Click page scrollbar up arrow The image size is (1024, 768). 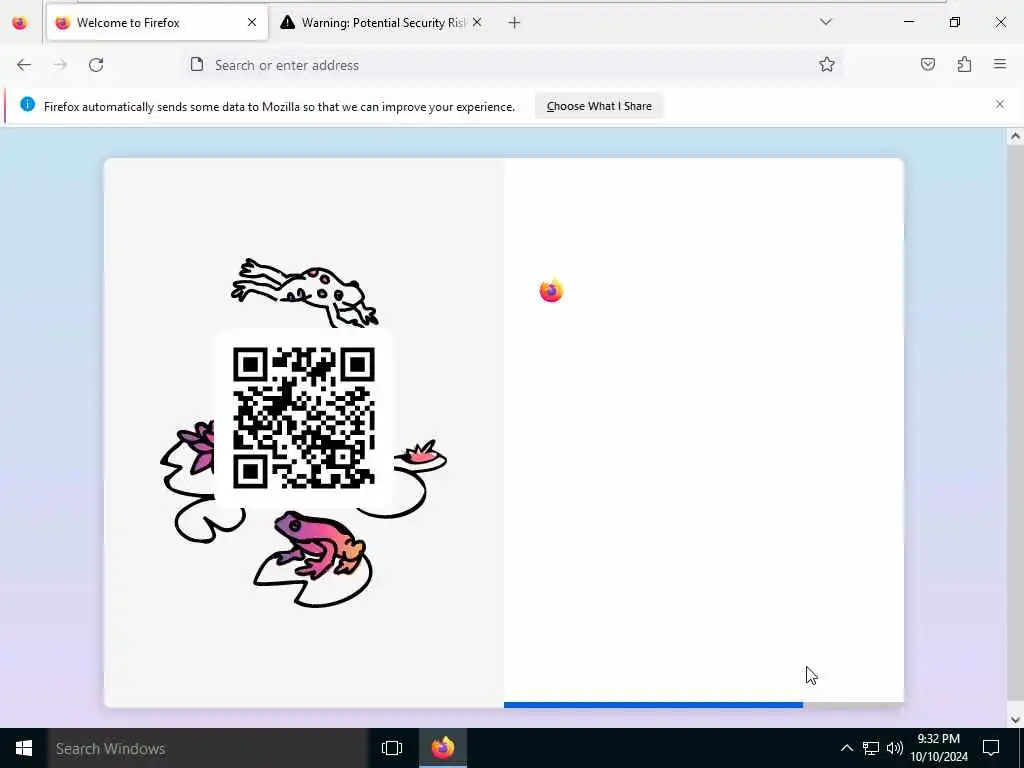(1015, 136)
